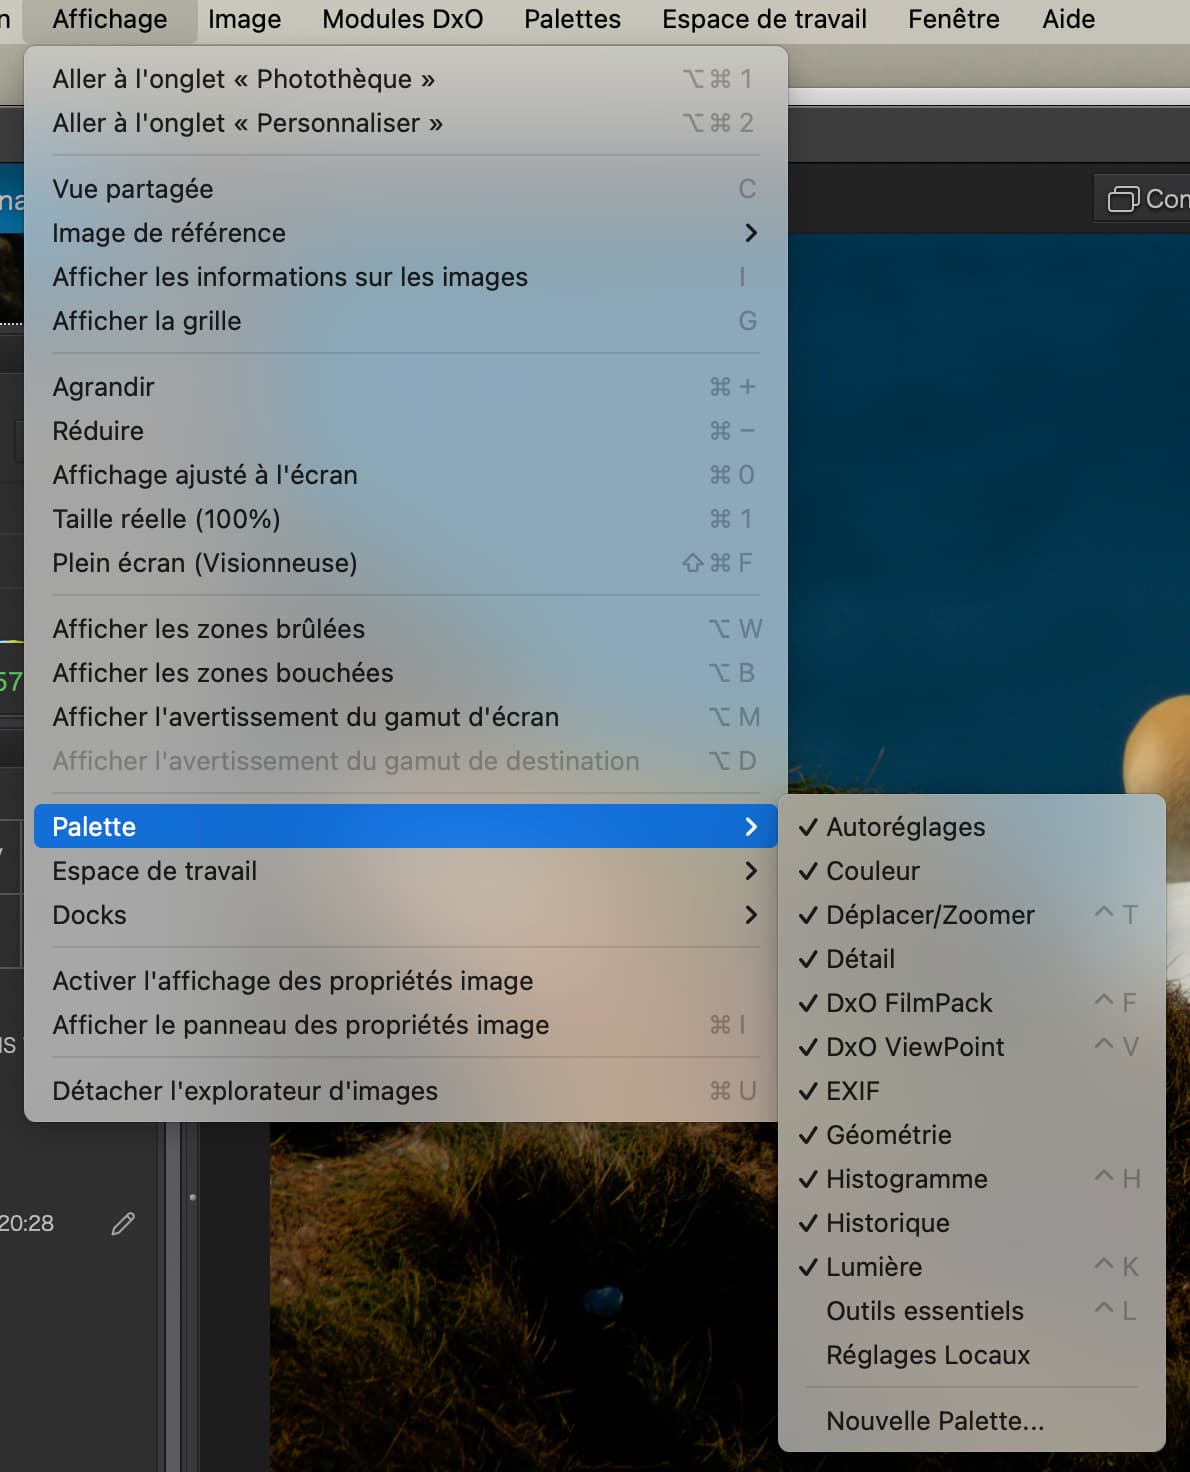Toggle the Histogramme palette off

906,1179
